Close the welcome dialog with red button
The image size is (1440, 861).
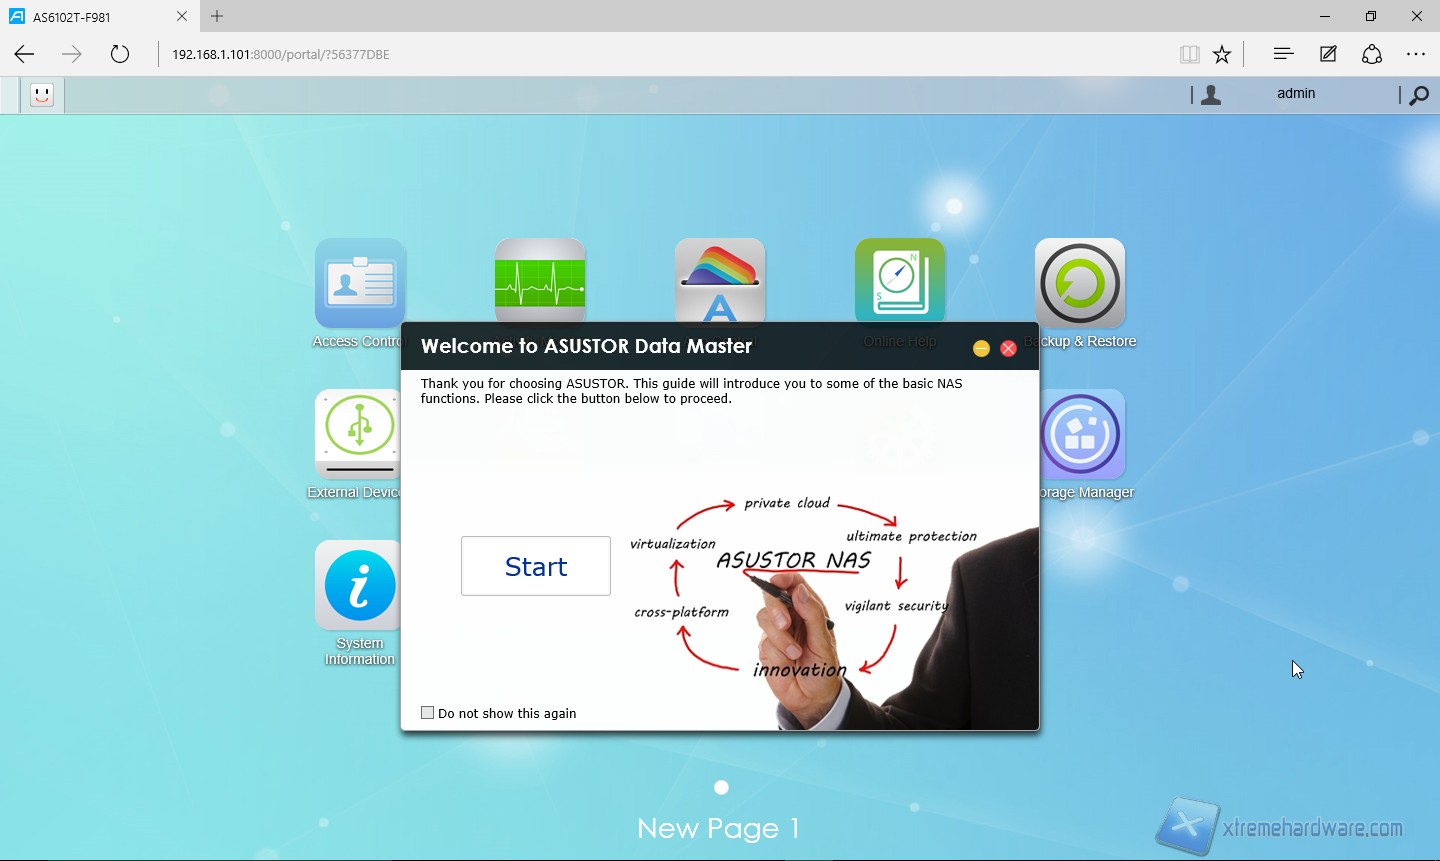click(1008, 348)
